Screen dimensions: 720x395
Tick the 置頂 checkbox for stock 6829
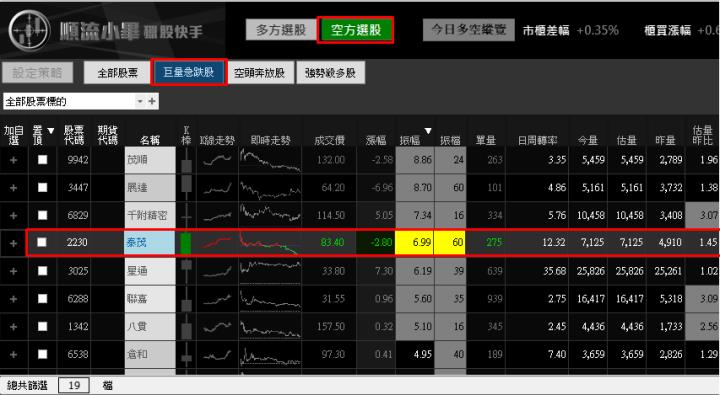coord(42,215)
